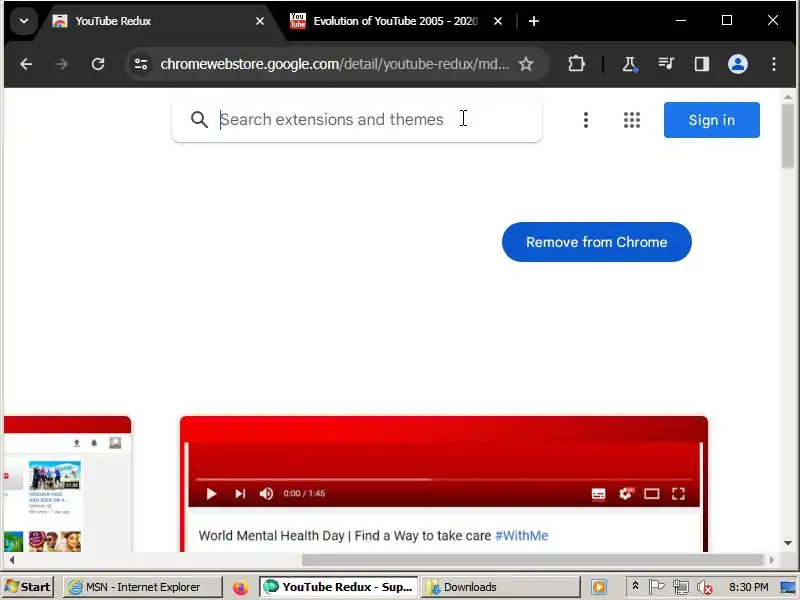Click the video progress bar in preview
This screenshot has height=600, width=800.
coord(443,480)
